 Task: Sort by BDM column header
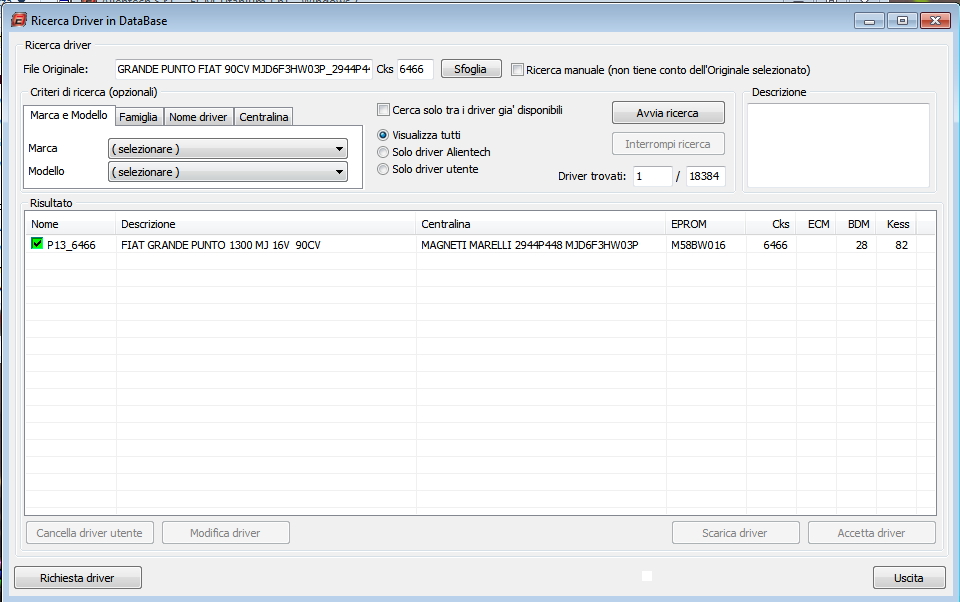coord(856,224)
